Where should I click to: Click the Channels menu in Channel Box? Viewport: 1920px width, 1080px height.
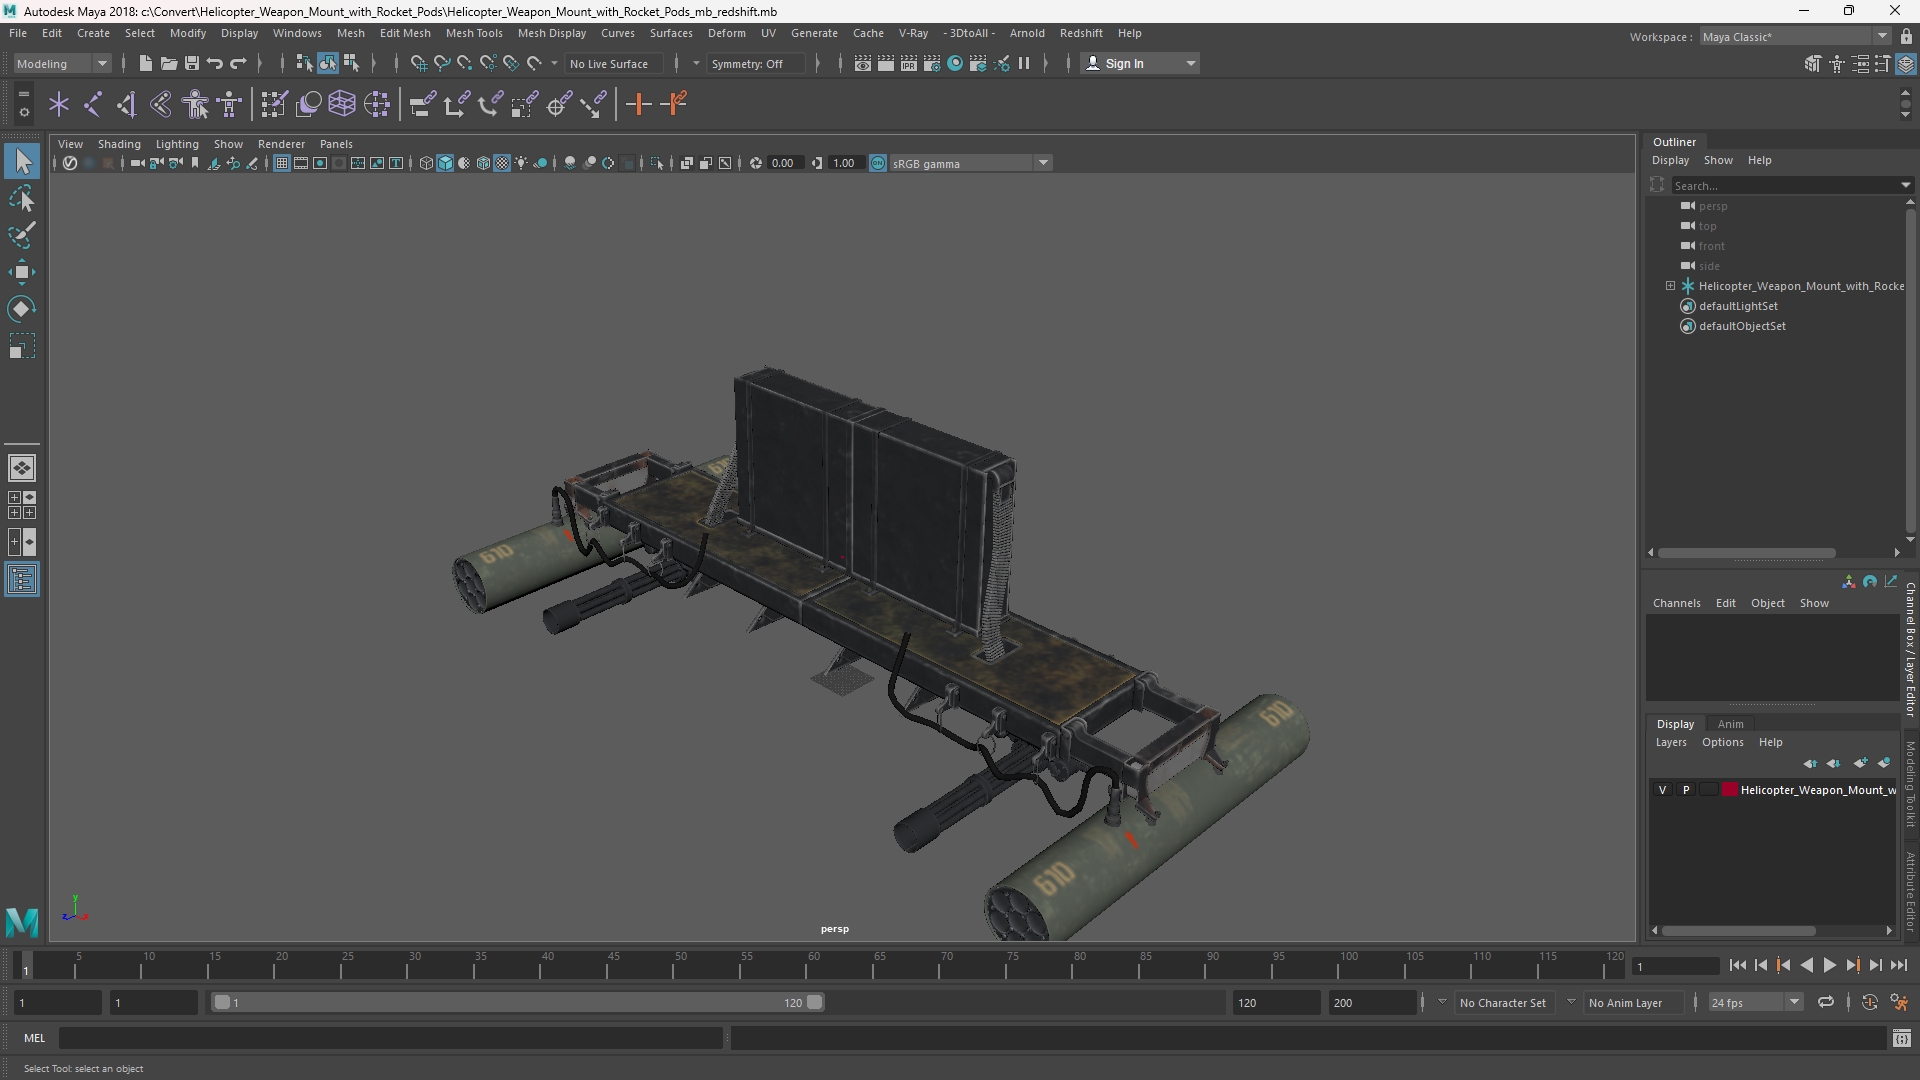1676,603
